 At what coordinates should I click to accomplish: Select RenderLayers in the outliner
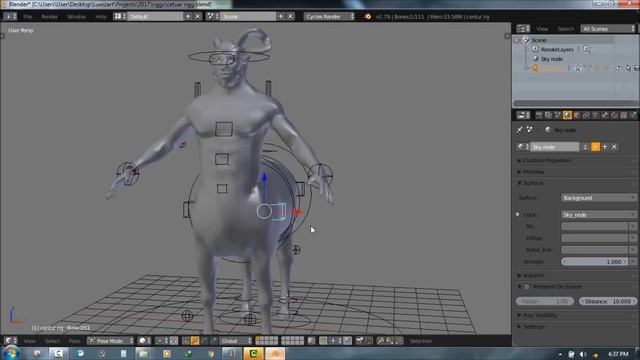tap(557, 49)
